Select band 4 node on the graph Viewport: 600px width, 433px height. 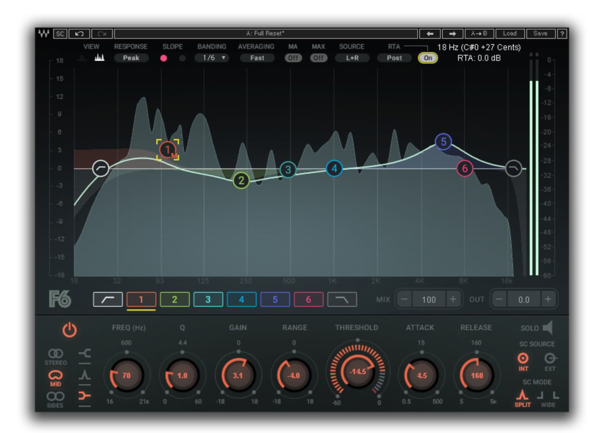(334, 168)
